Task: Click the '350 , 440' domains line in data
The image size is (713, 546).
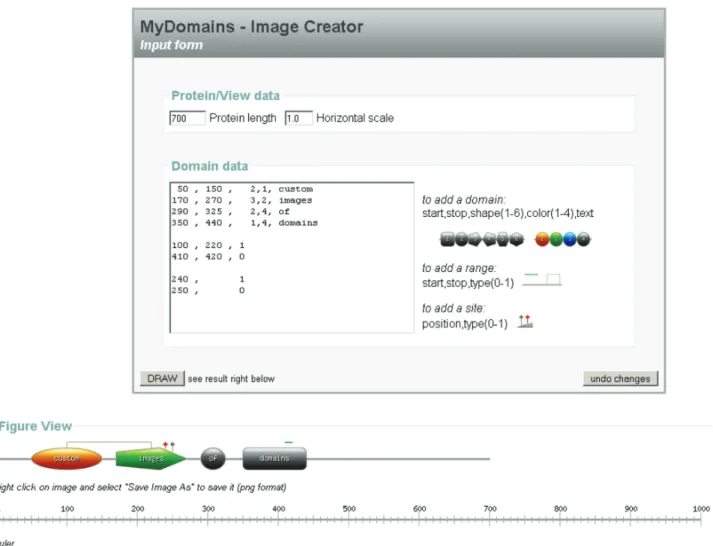Action: coord(245,223)
